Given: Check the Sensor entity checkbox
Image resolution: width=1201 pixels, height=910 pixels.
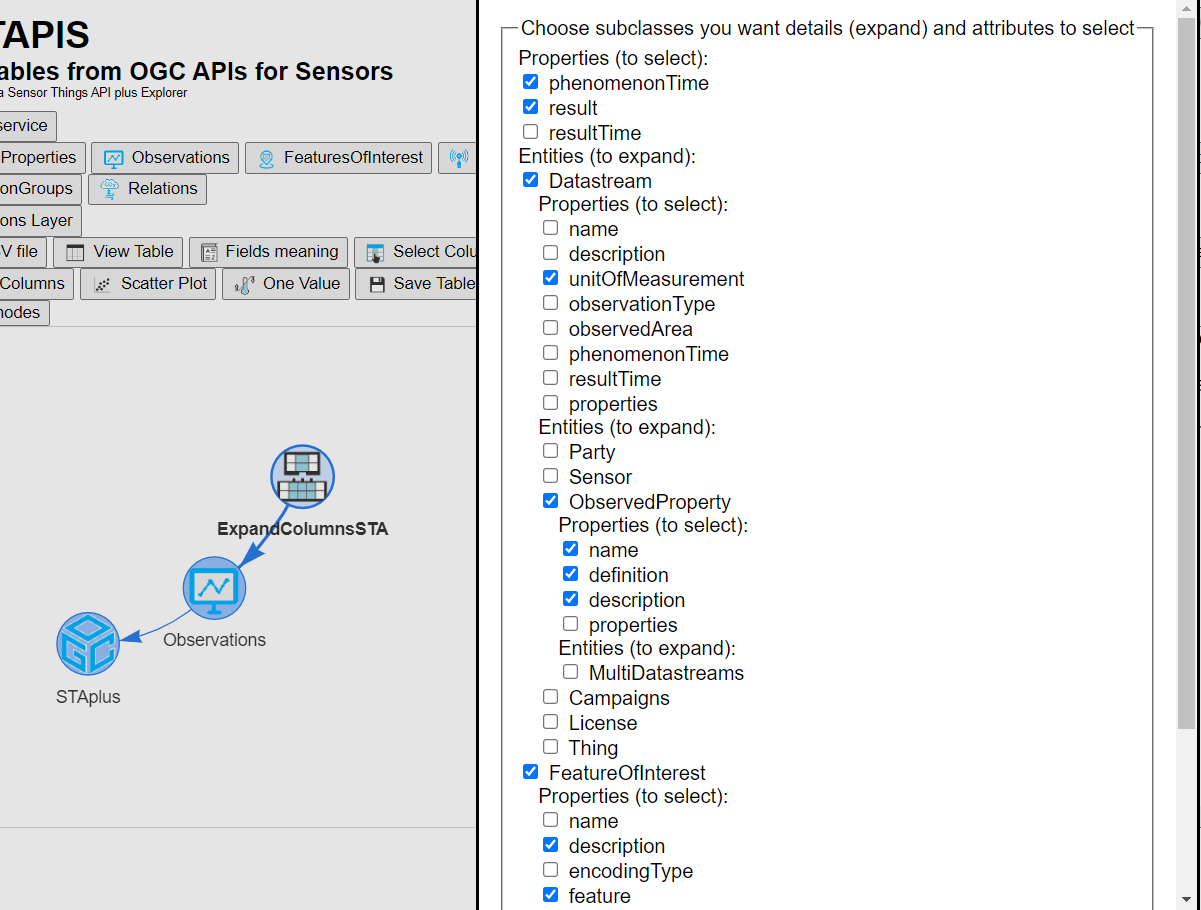Looking at the screenshot, I should [x=551, y=476].
